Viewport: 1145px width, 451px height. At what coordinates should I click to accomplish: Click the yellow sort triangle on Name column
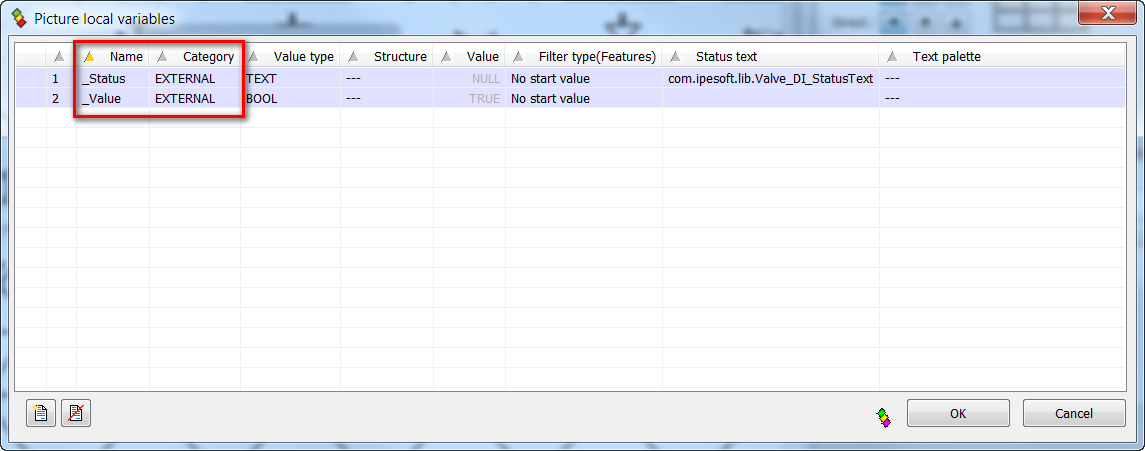pos(89,57)
